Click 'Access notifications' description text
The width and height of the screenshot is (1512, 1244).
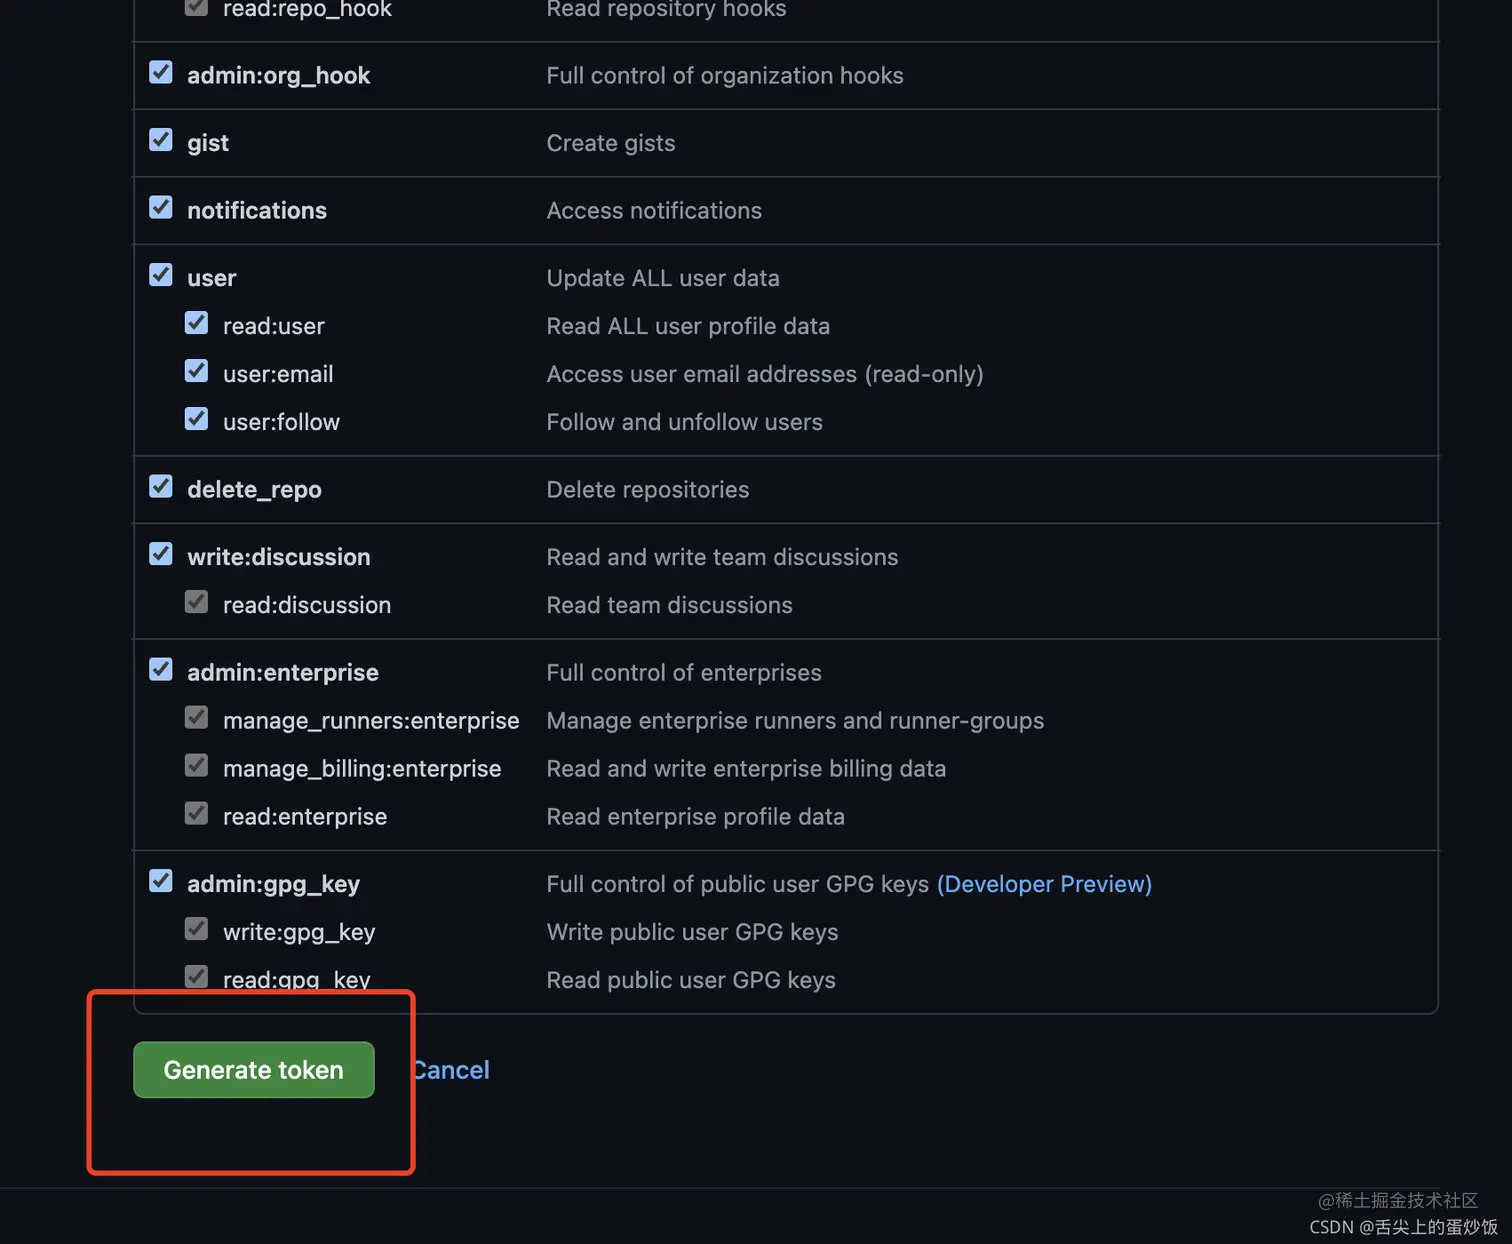coord(654,211)
